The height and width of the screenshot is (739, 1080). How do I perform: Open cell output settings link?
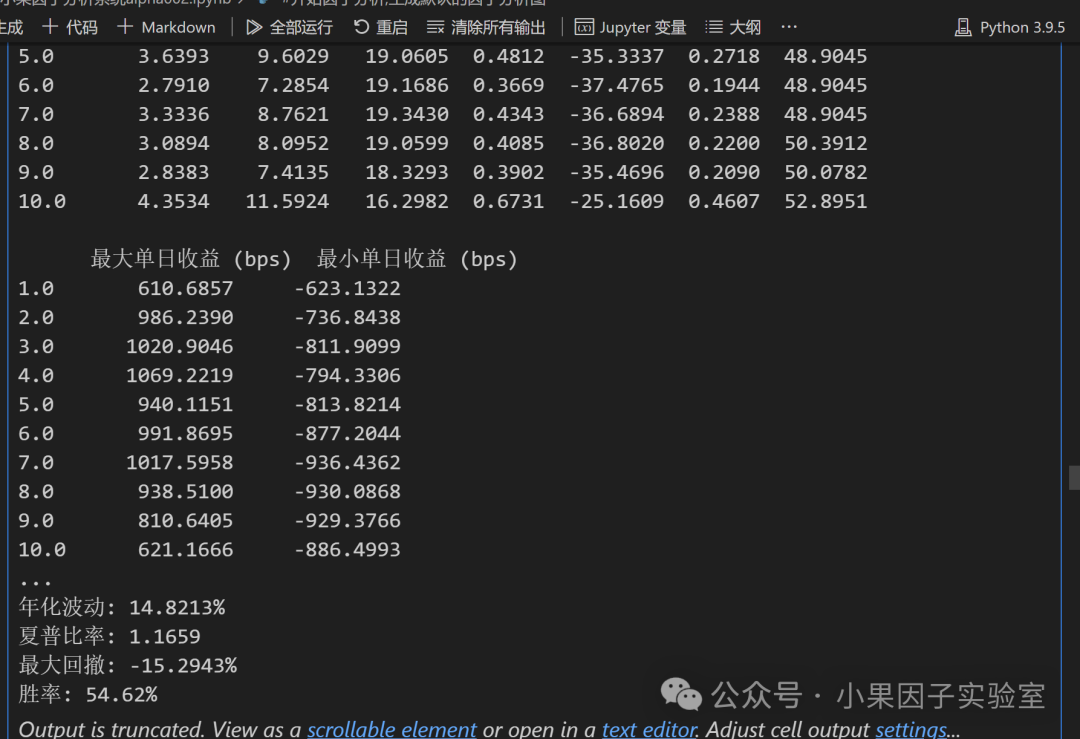coord(911,729)
